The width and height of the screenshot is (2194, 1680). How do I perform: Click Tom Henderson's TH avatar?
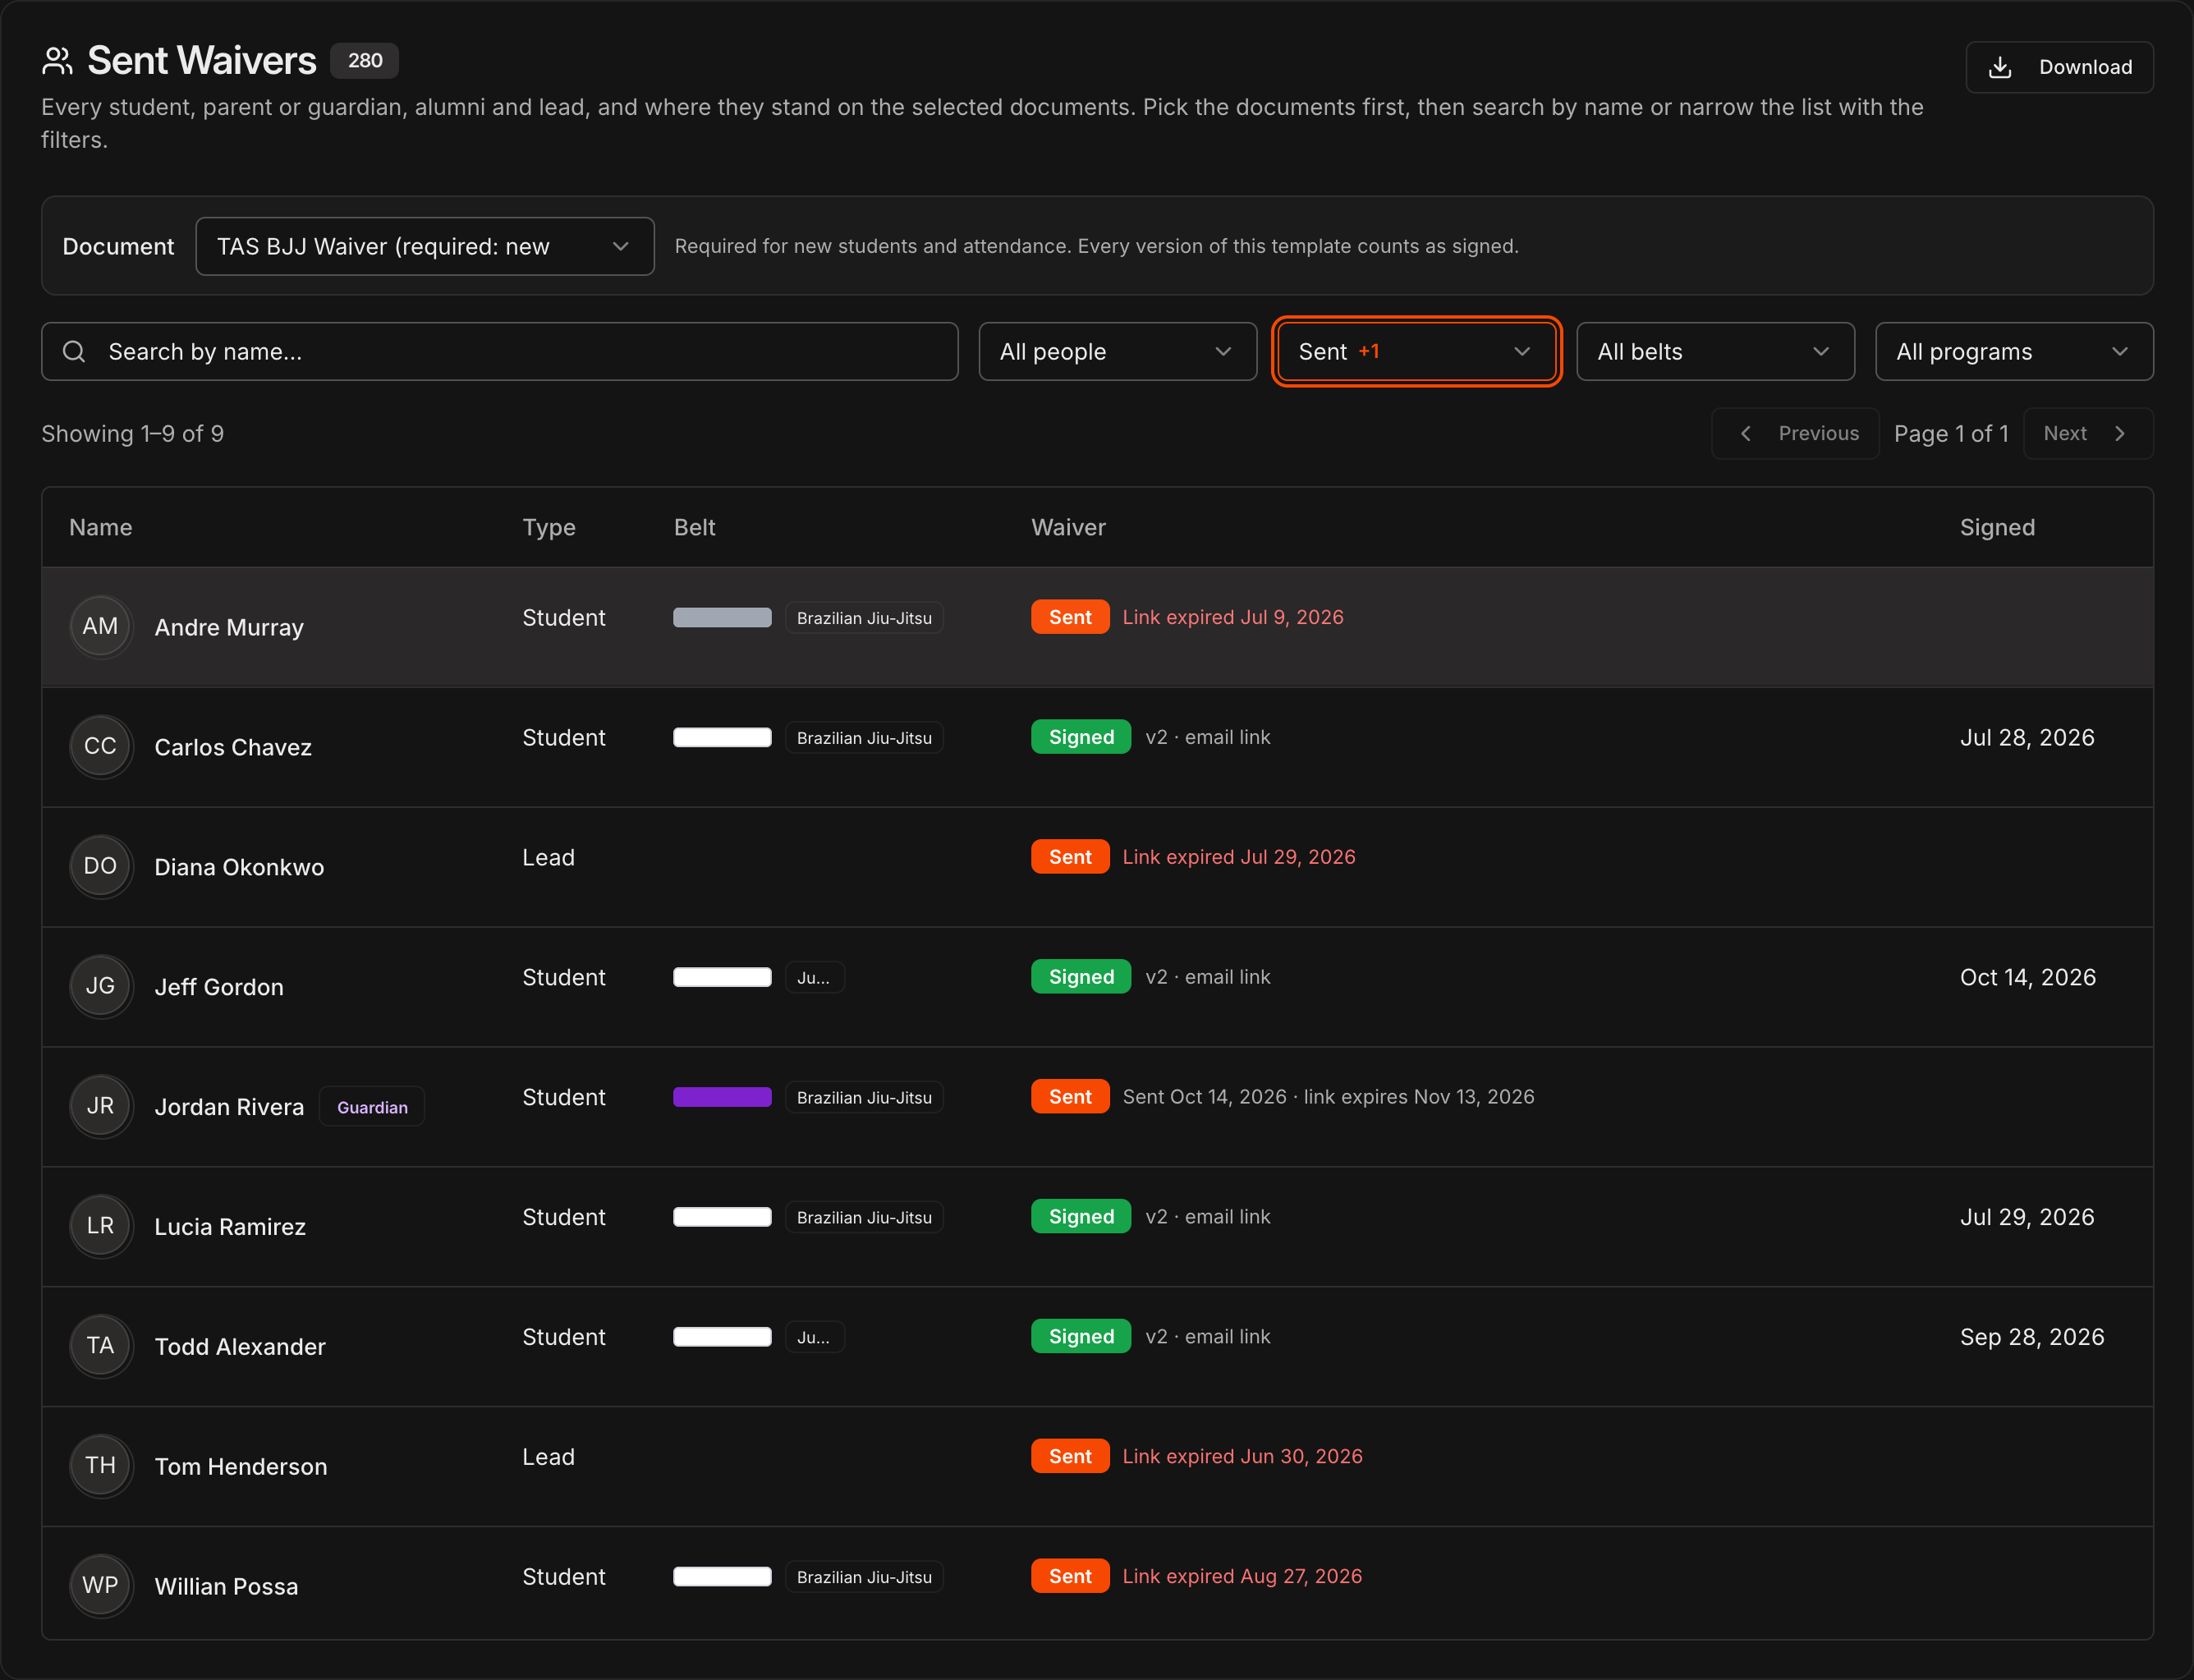[x=100, y=1466]
